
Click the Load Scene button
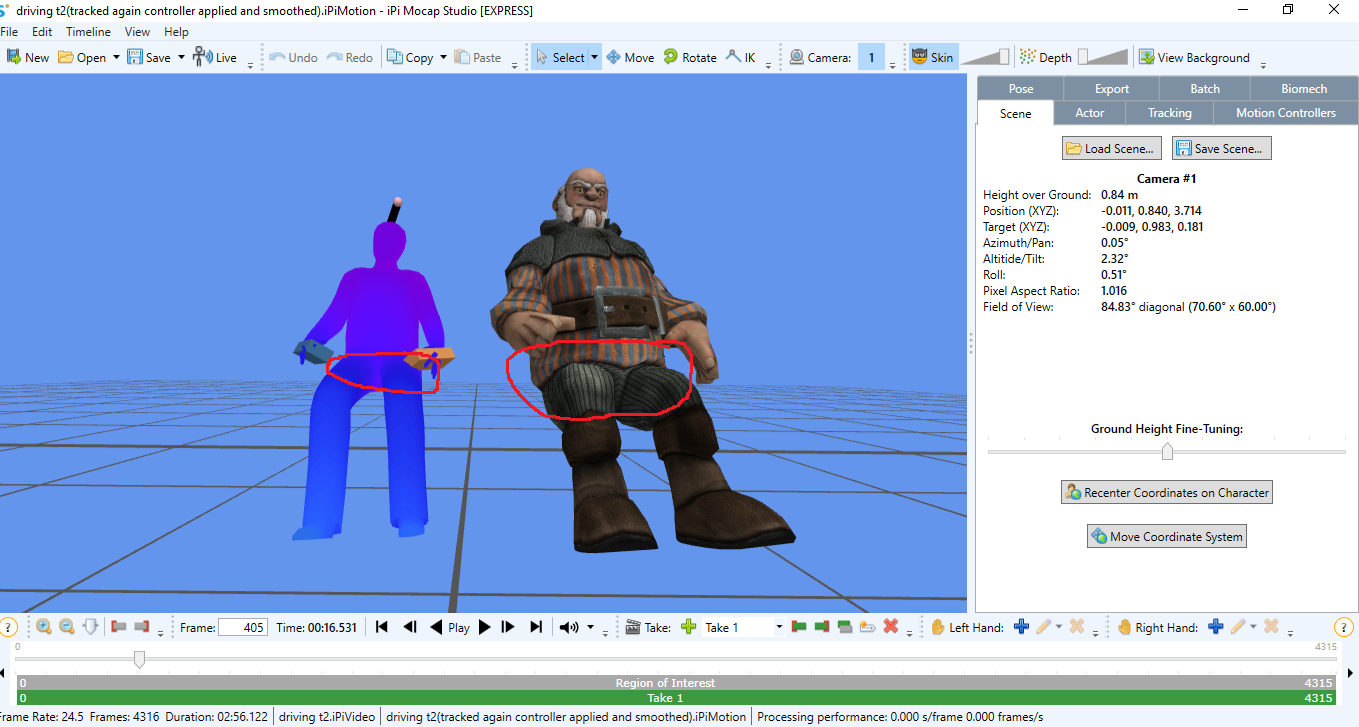1111,148
